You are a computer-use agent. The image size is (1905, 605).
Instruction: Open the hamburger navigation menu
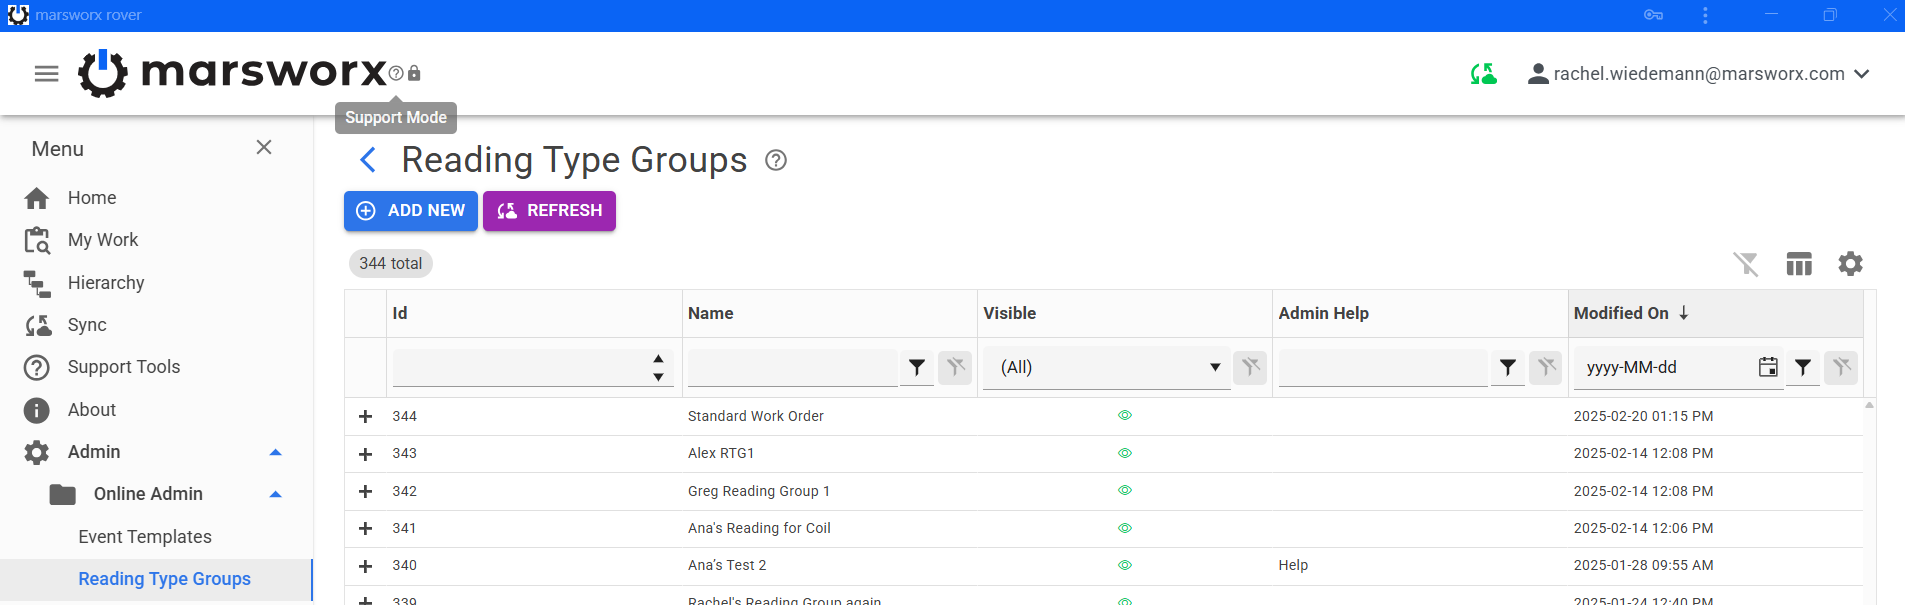47,74
